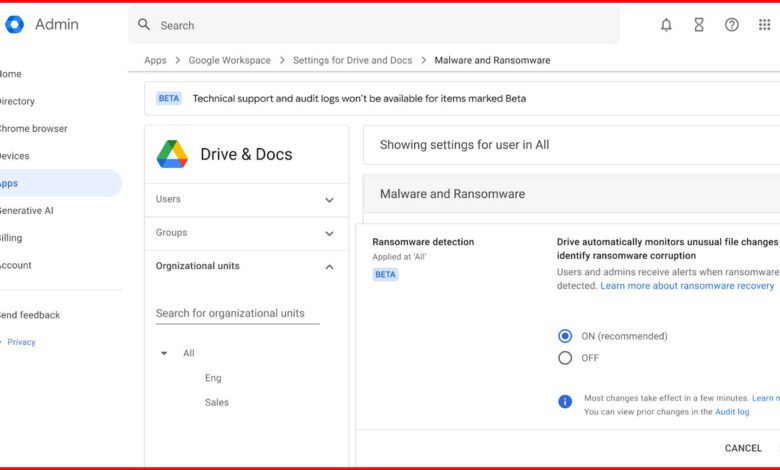Click Showing settings for user in All
The image size is (780, 470).
pyautogui.click(x=464, y=145)
